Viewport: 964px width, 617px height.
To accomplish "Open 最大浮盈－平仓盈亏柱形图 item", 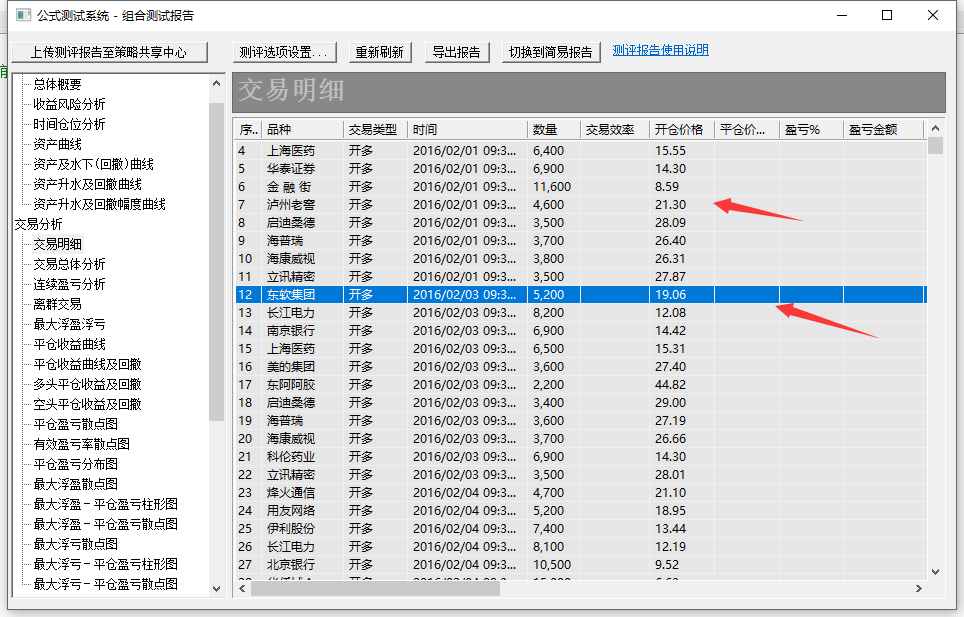I will coord(105,504).
